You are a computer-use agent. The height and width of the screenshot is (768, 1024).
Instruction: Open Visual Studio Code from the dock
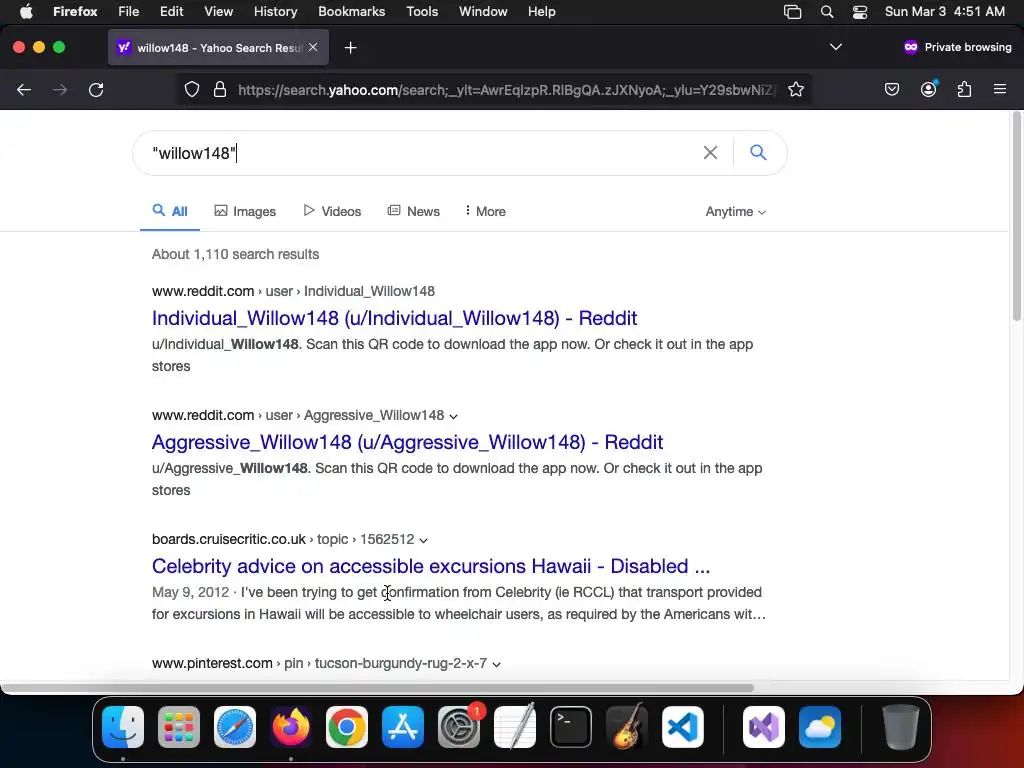(x=683, y=727)
